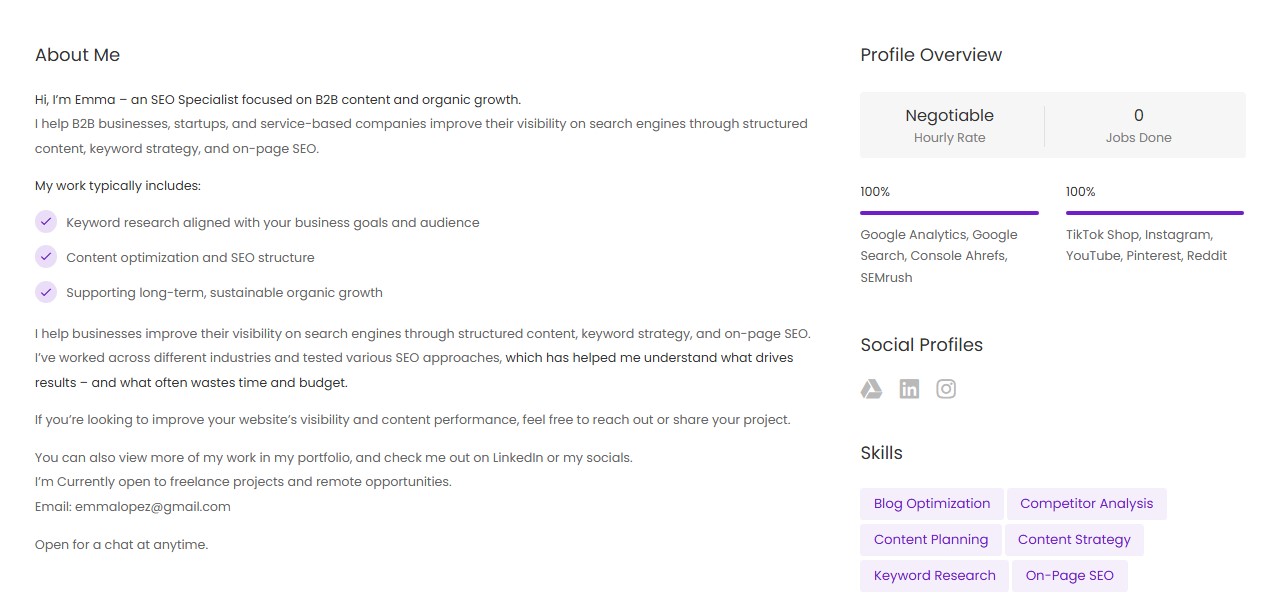The width and height of the screenshot is (1276, 594).
Task: Click the checkmark icon beside Content optimization
Action: click(46, 257)
